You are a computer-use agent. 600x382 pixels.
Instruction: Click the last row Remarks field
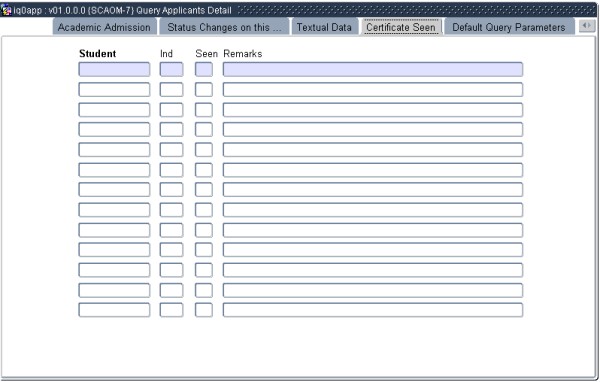373,310
